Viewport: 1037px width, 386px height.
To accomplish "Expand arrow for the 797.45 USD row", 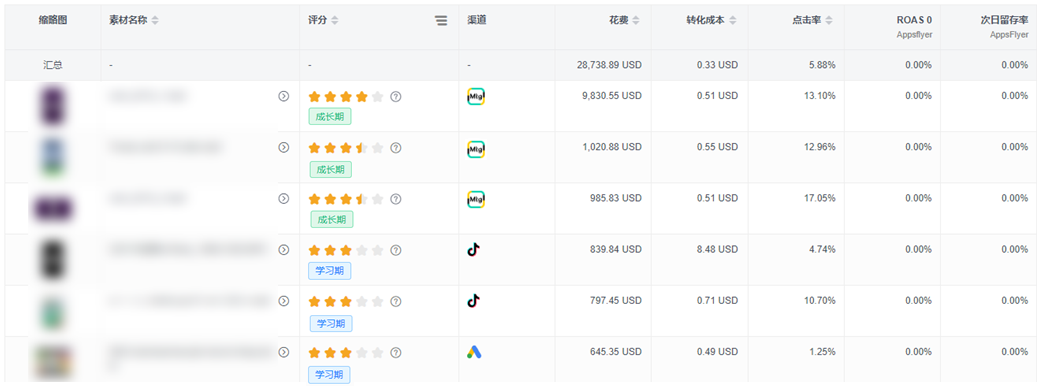I will point(284,301).
